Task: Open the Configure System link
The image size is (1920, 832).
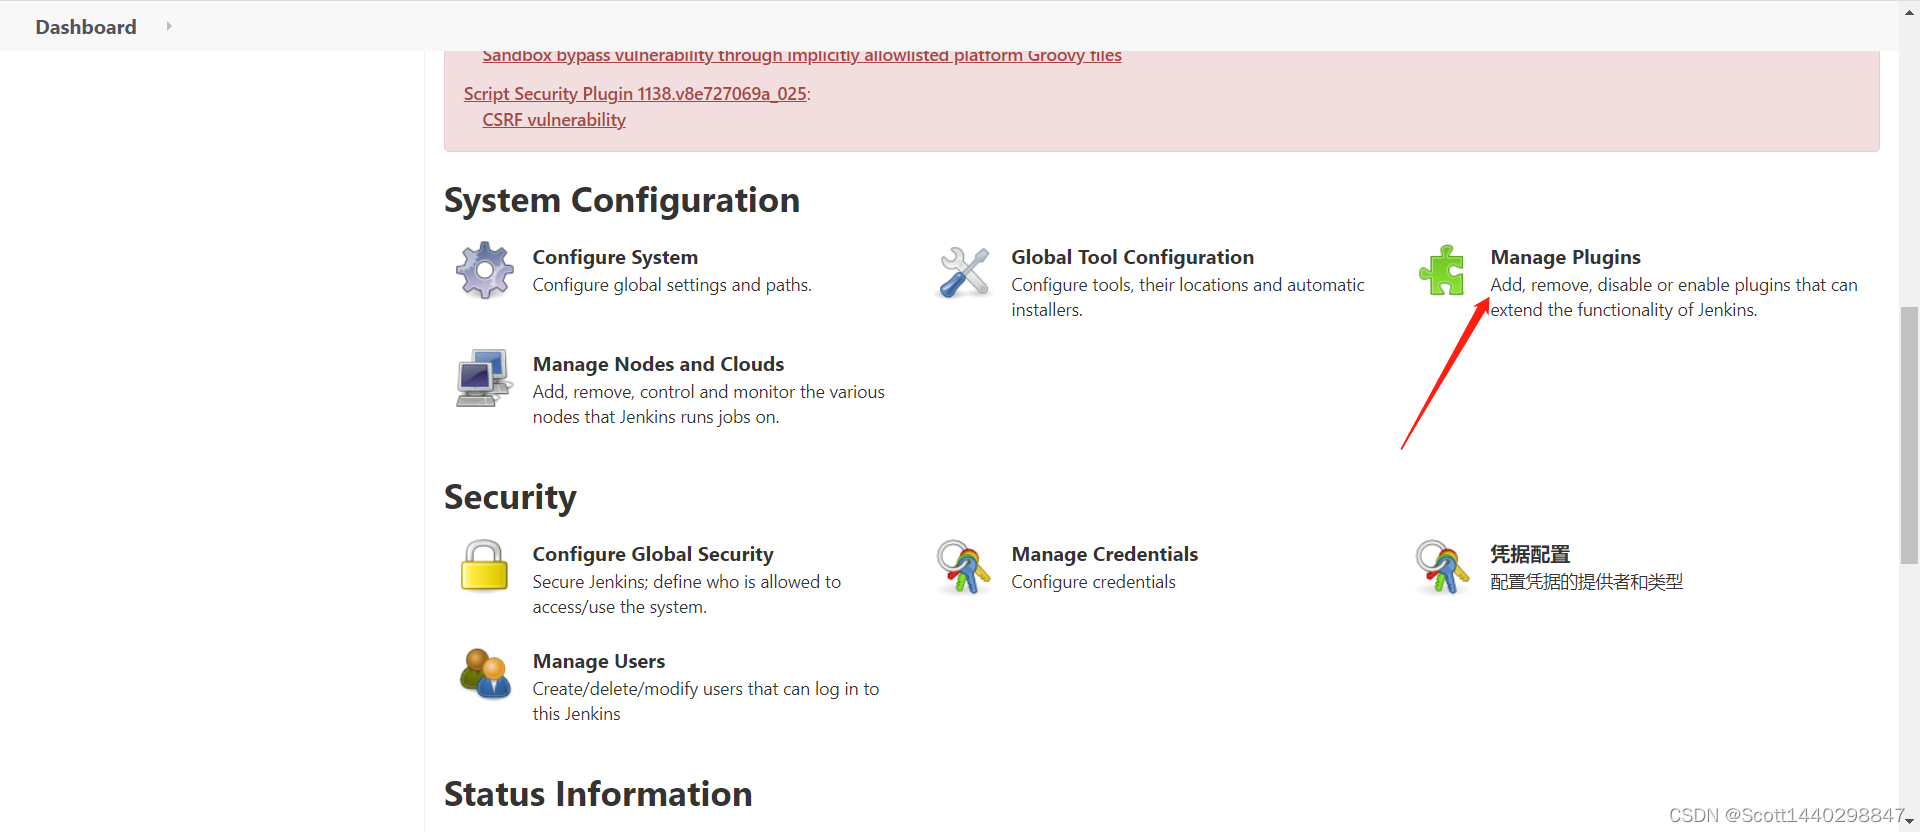Action: [615, 257]
